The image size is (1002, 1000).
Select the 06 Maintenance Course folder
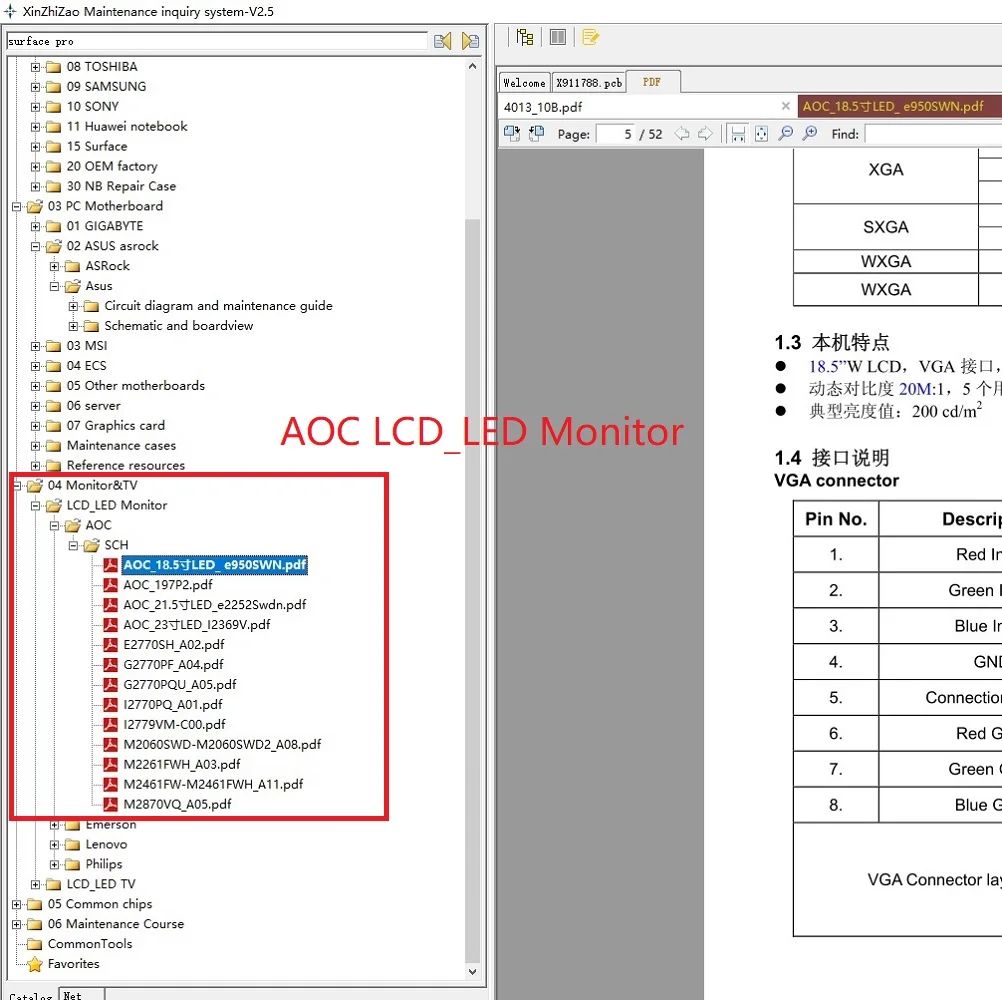(116, 924)
